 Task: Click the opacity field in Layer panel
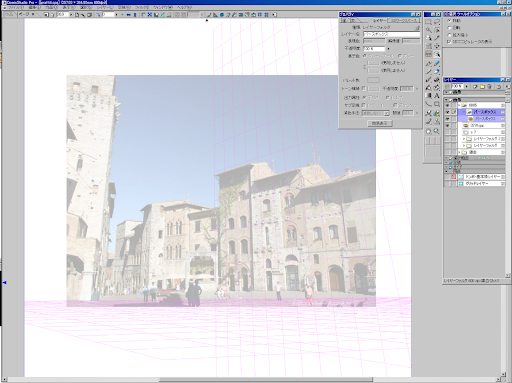(457, 87)
